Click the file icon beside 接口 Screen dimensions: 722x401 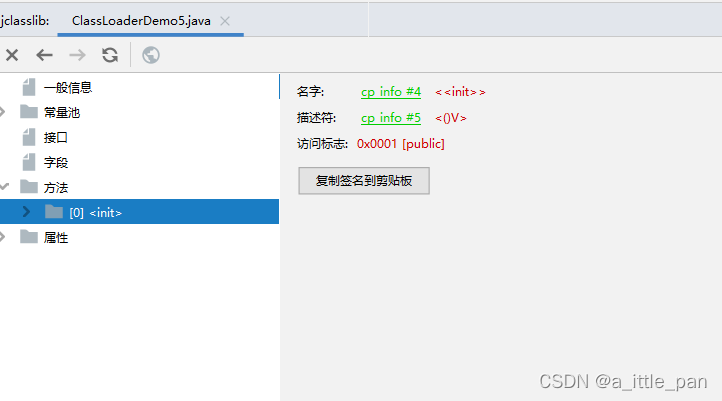29,137
